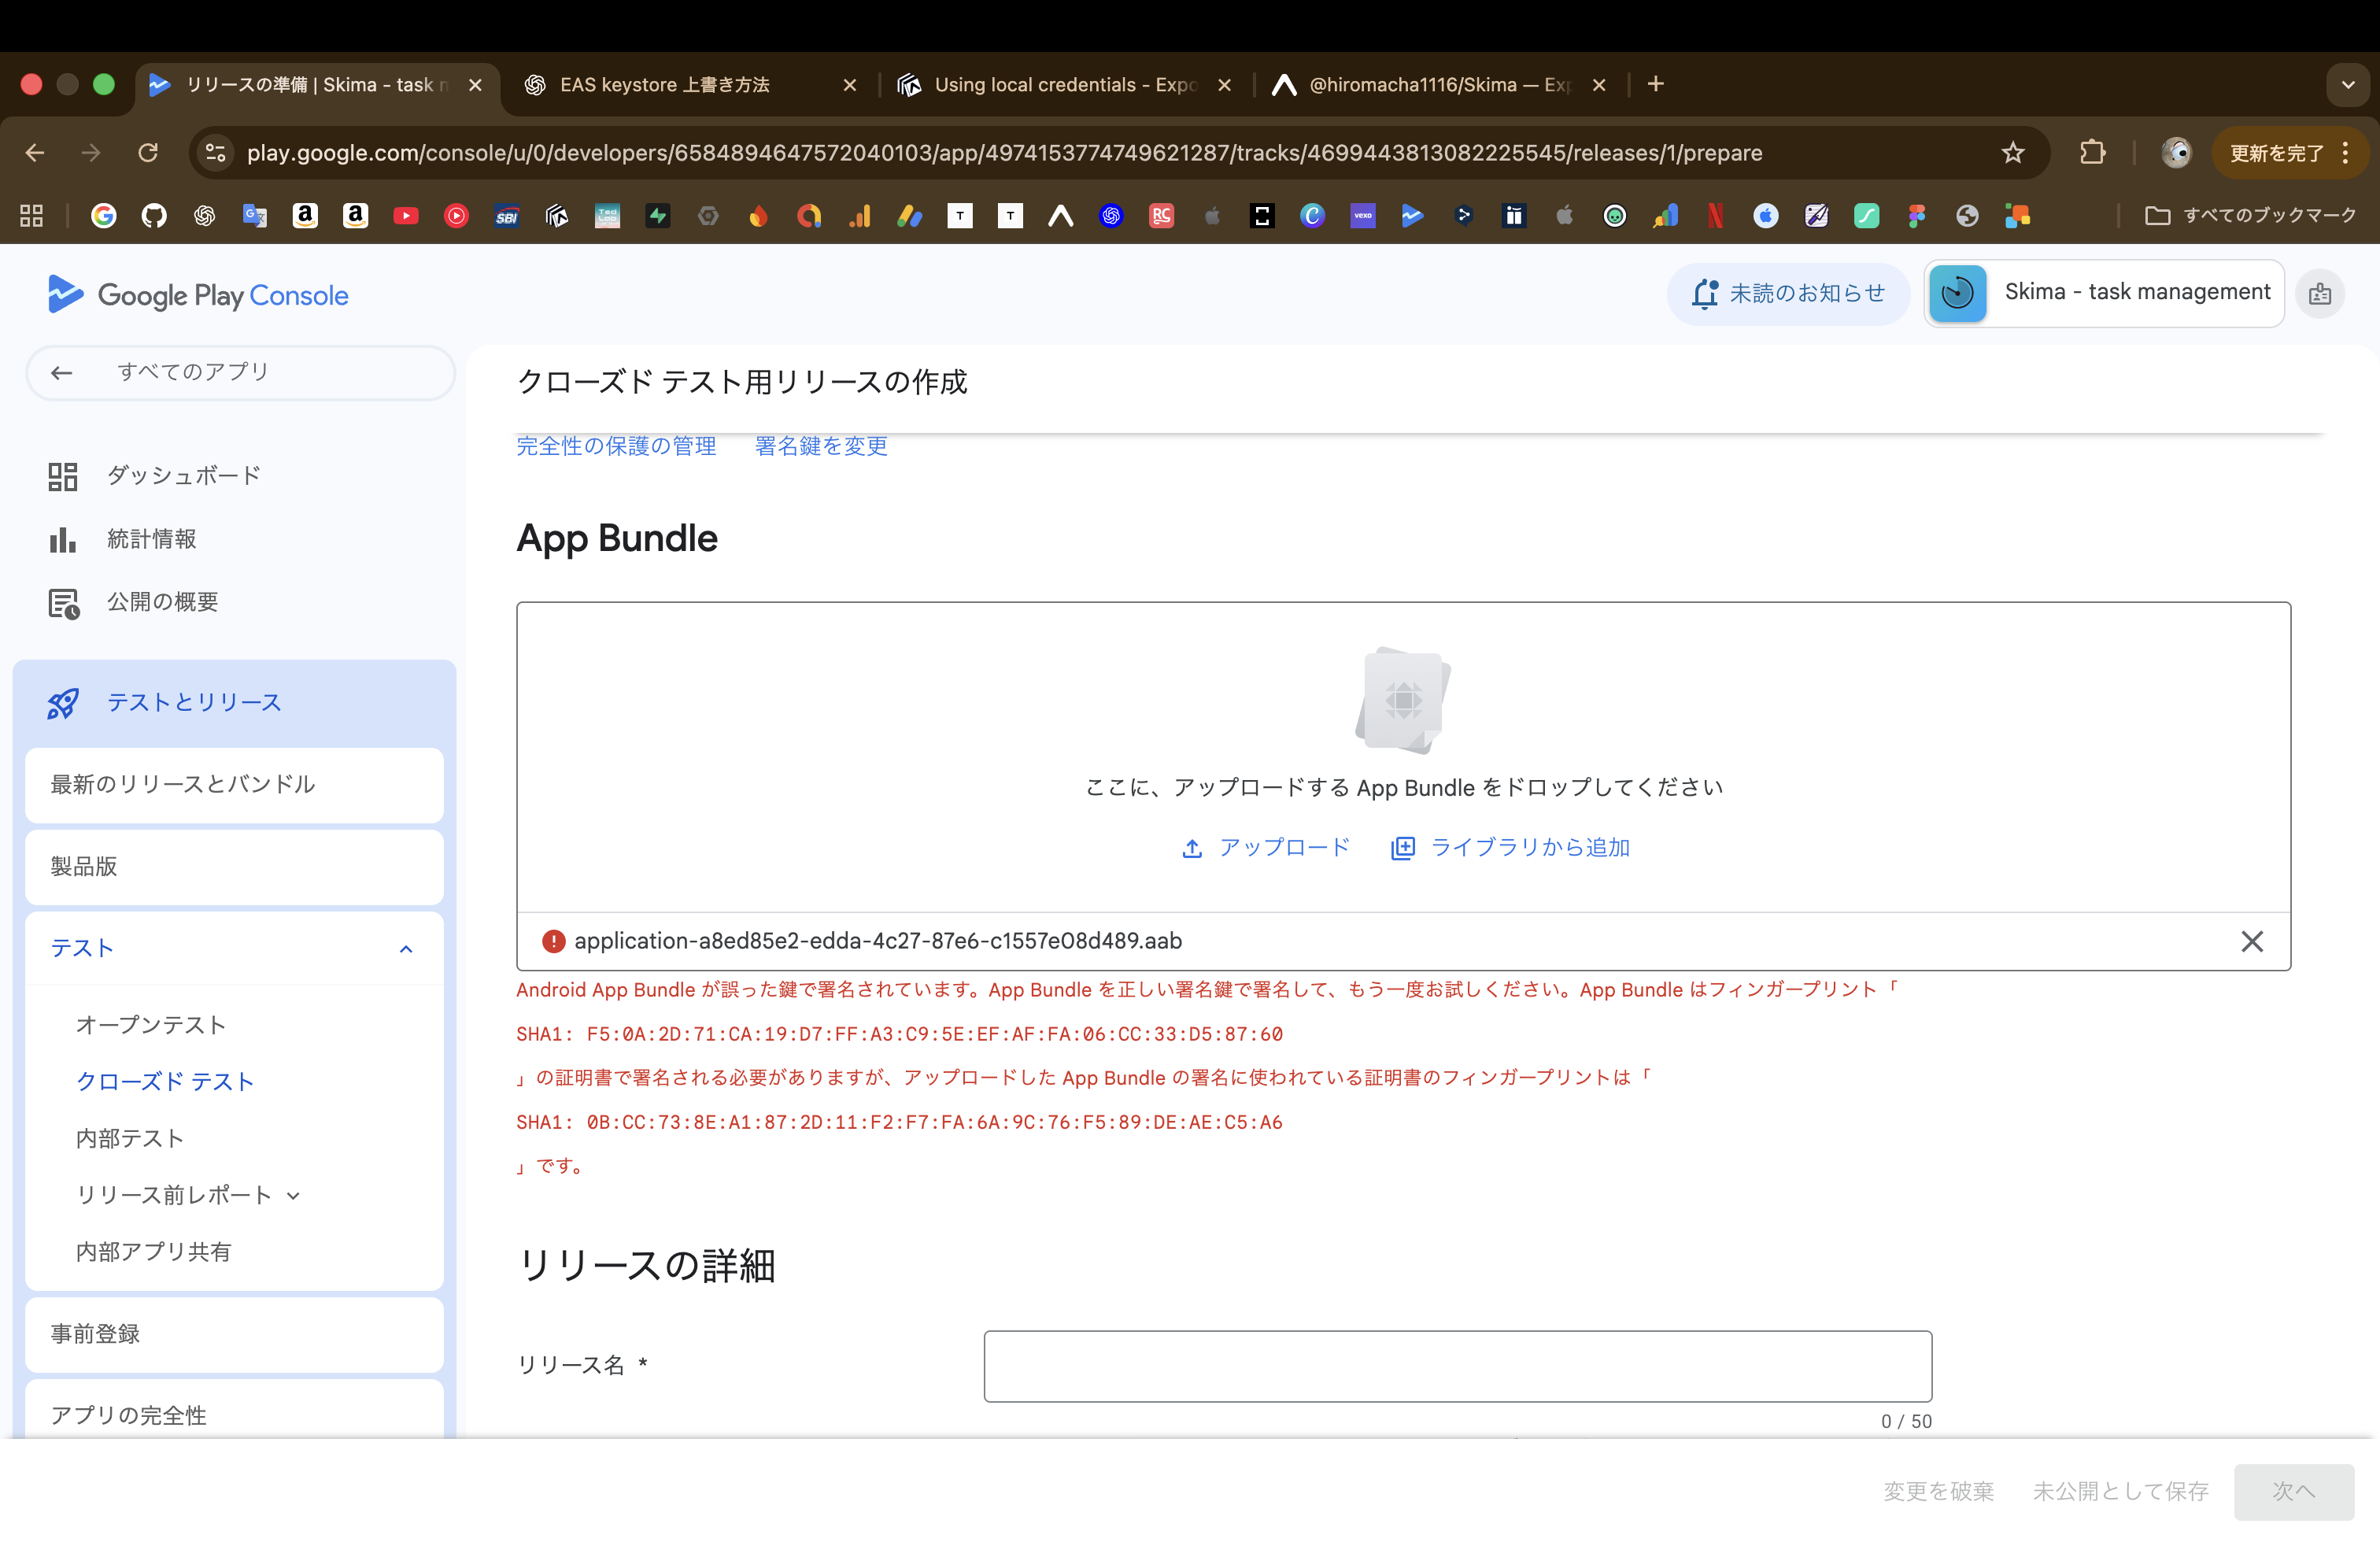This screenshot has height=1546, width=2380.
Task: Open the 署名鍵を変更 link
Action: [820, 446]
